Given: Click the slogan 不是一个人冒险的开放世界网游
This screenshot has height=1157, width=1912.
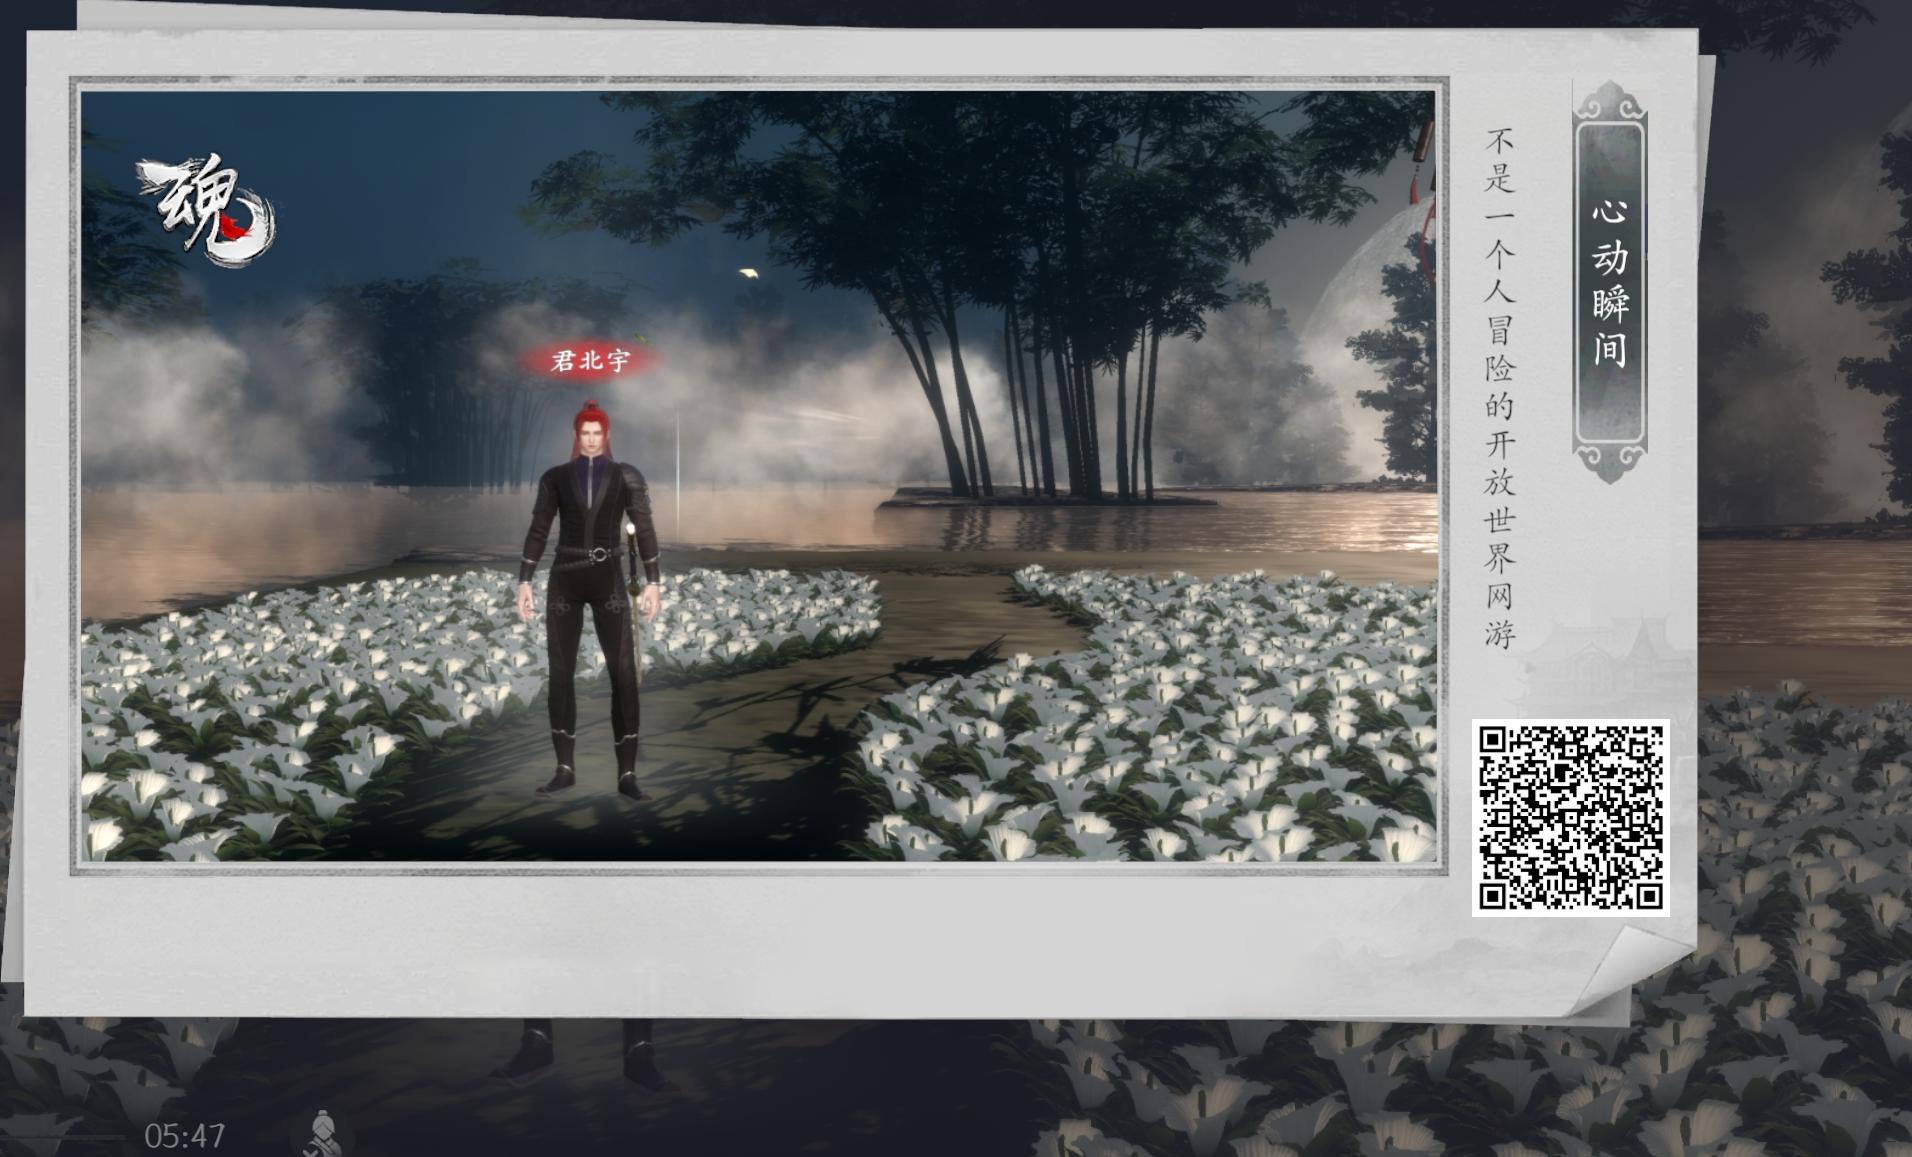Looking at the screenshot, I should pos(1499,388).
